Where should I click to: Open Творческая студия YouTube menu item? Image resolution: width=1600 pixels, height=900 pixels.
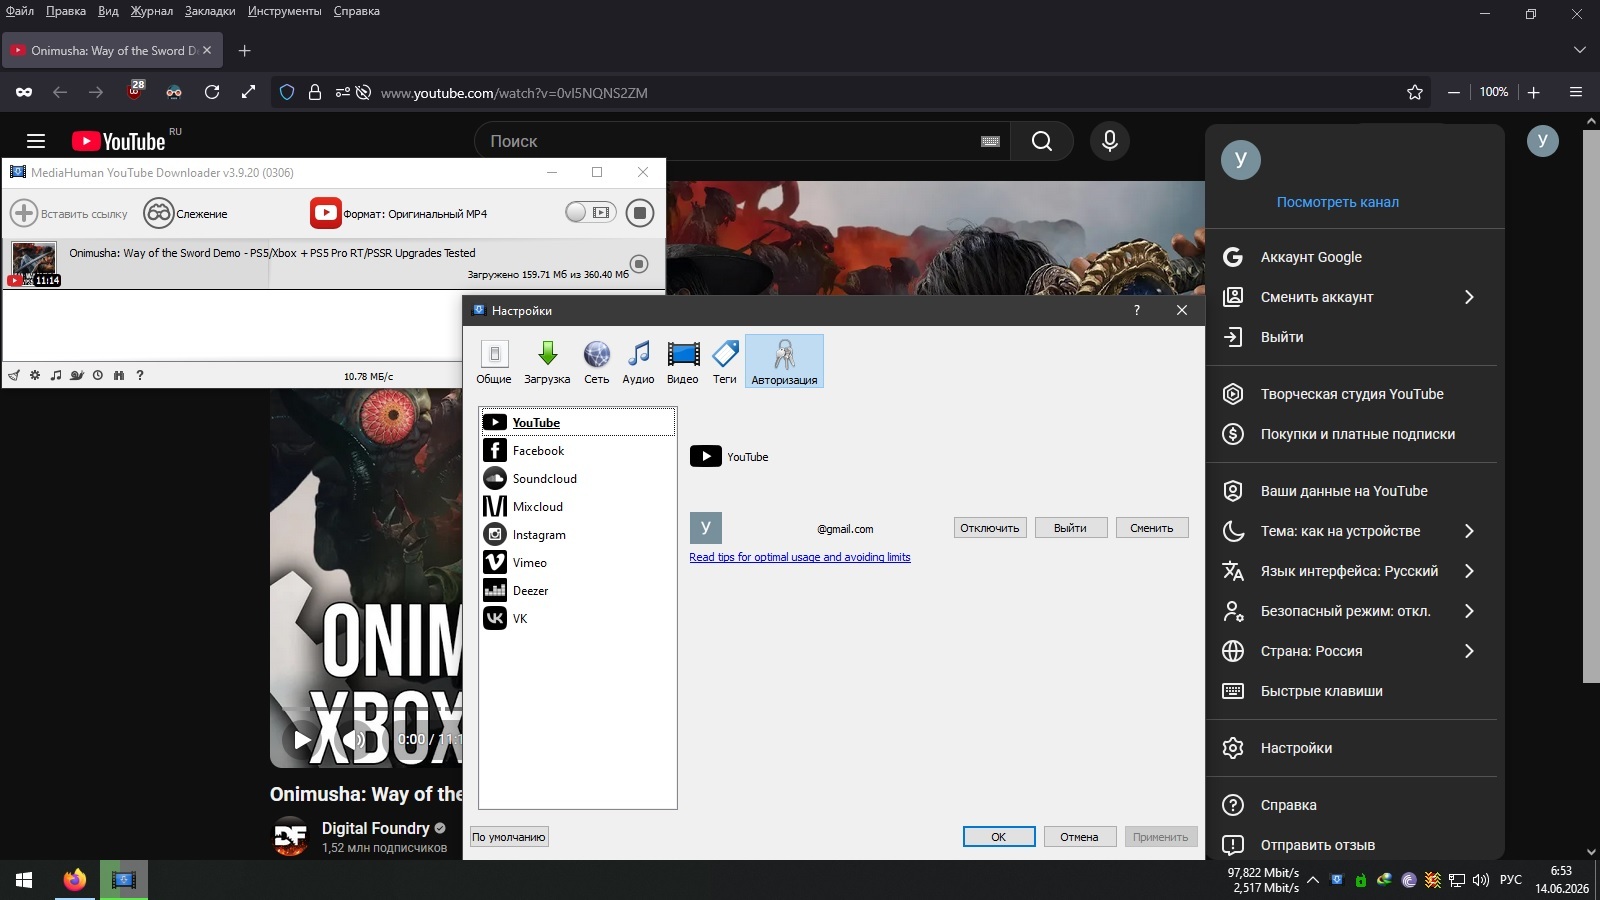[x=1351, y=394]
